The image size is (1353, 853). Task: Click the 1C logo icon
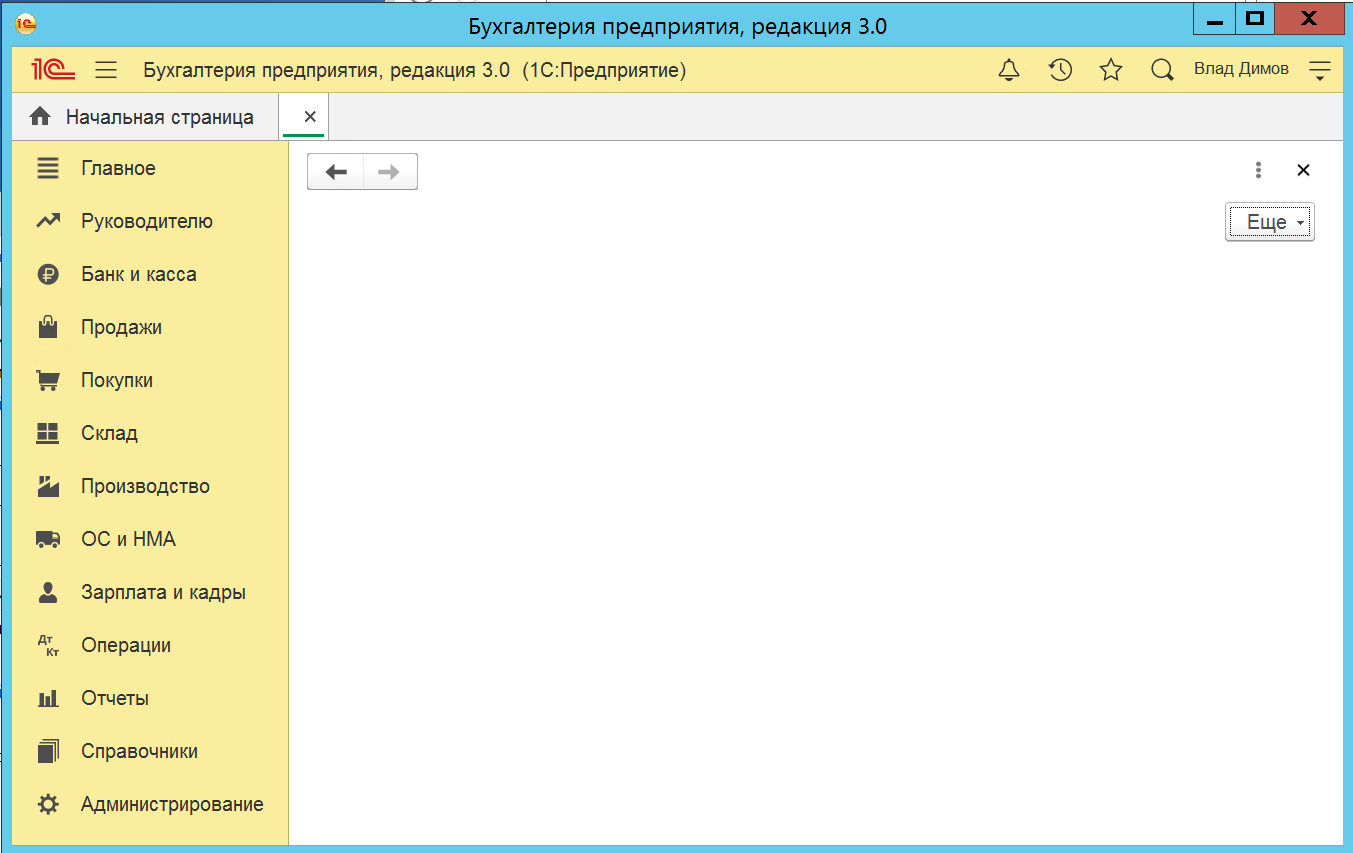tap(54, 70)
